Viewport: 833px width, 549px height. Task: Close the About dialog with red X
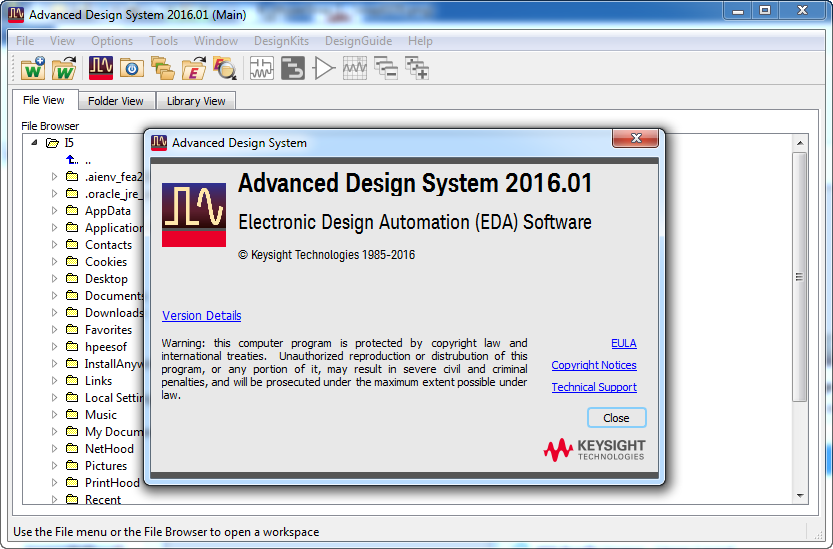635,138
